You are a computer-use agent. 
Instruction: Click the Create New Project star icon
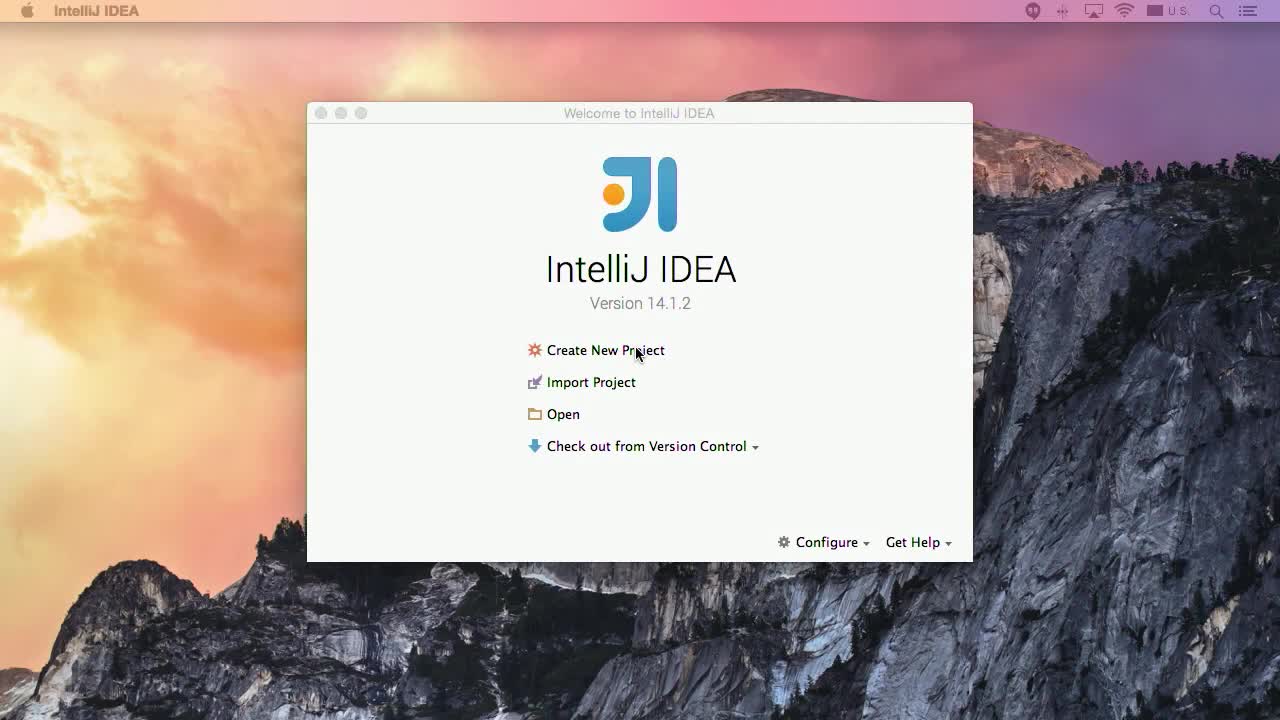(x=535, y=350)
